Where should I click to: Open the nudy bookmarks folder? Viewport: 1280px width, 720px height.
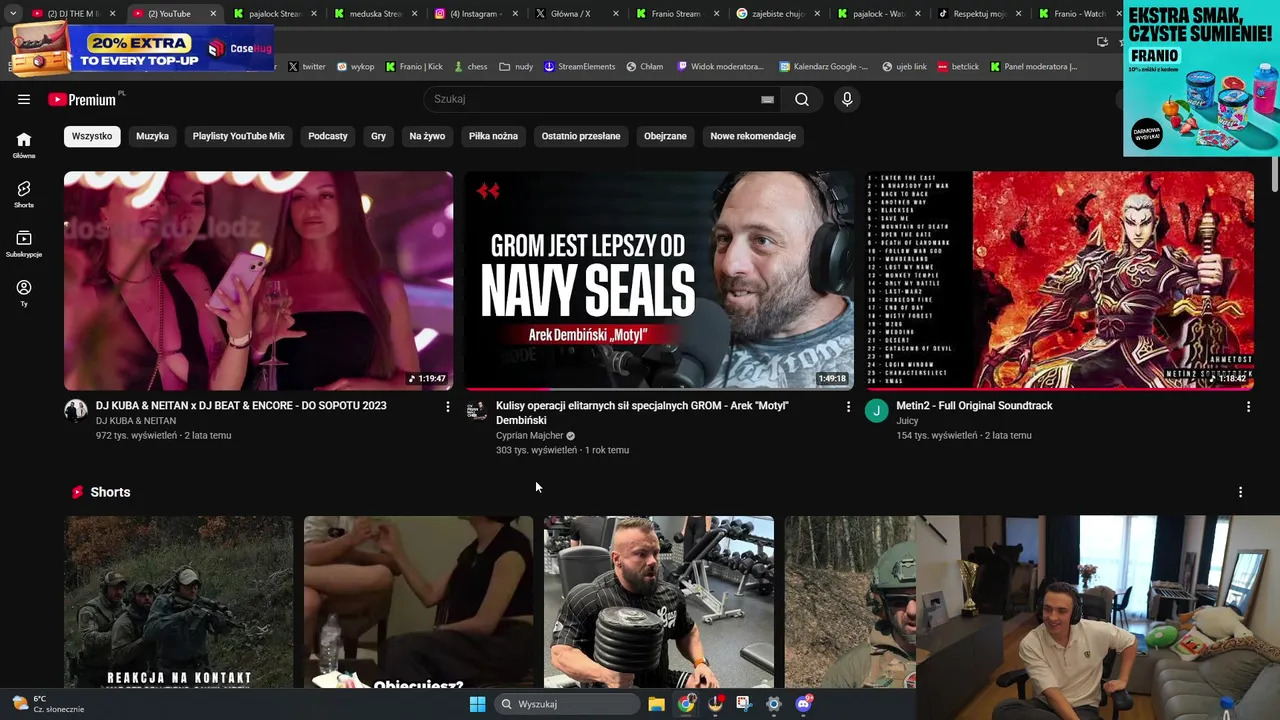pyautogui.click(x=517, y=66)
